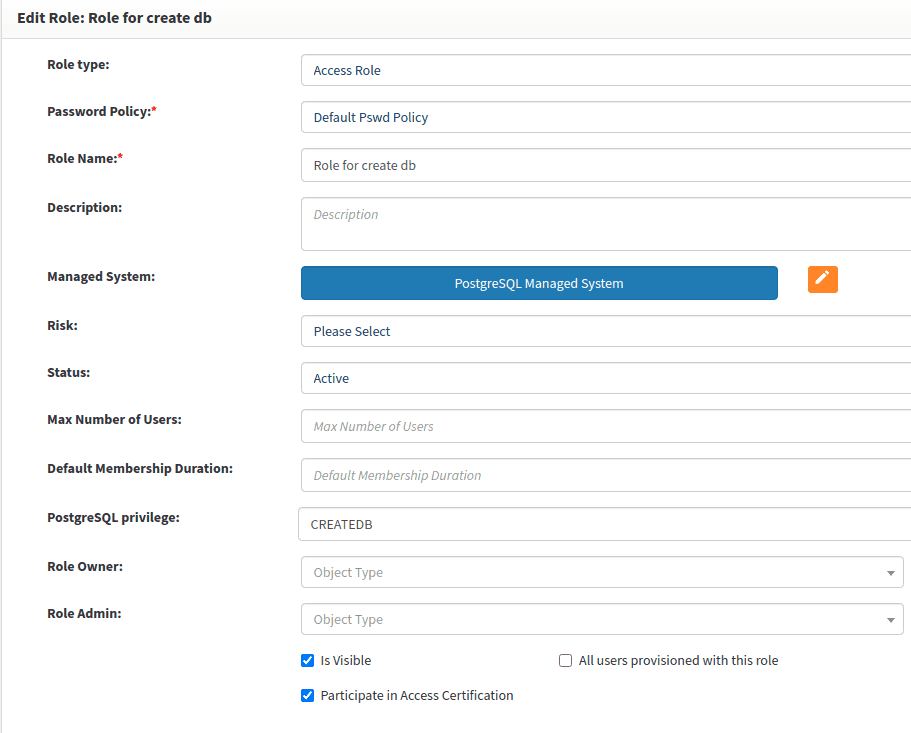Click the PostgreSQL Managed System button

(x=539, y=283)
